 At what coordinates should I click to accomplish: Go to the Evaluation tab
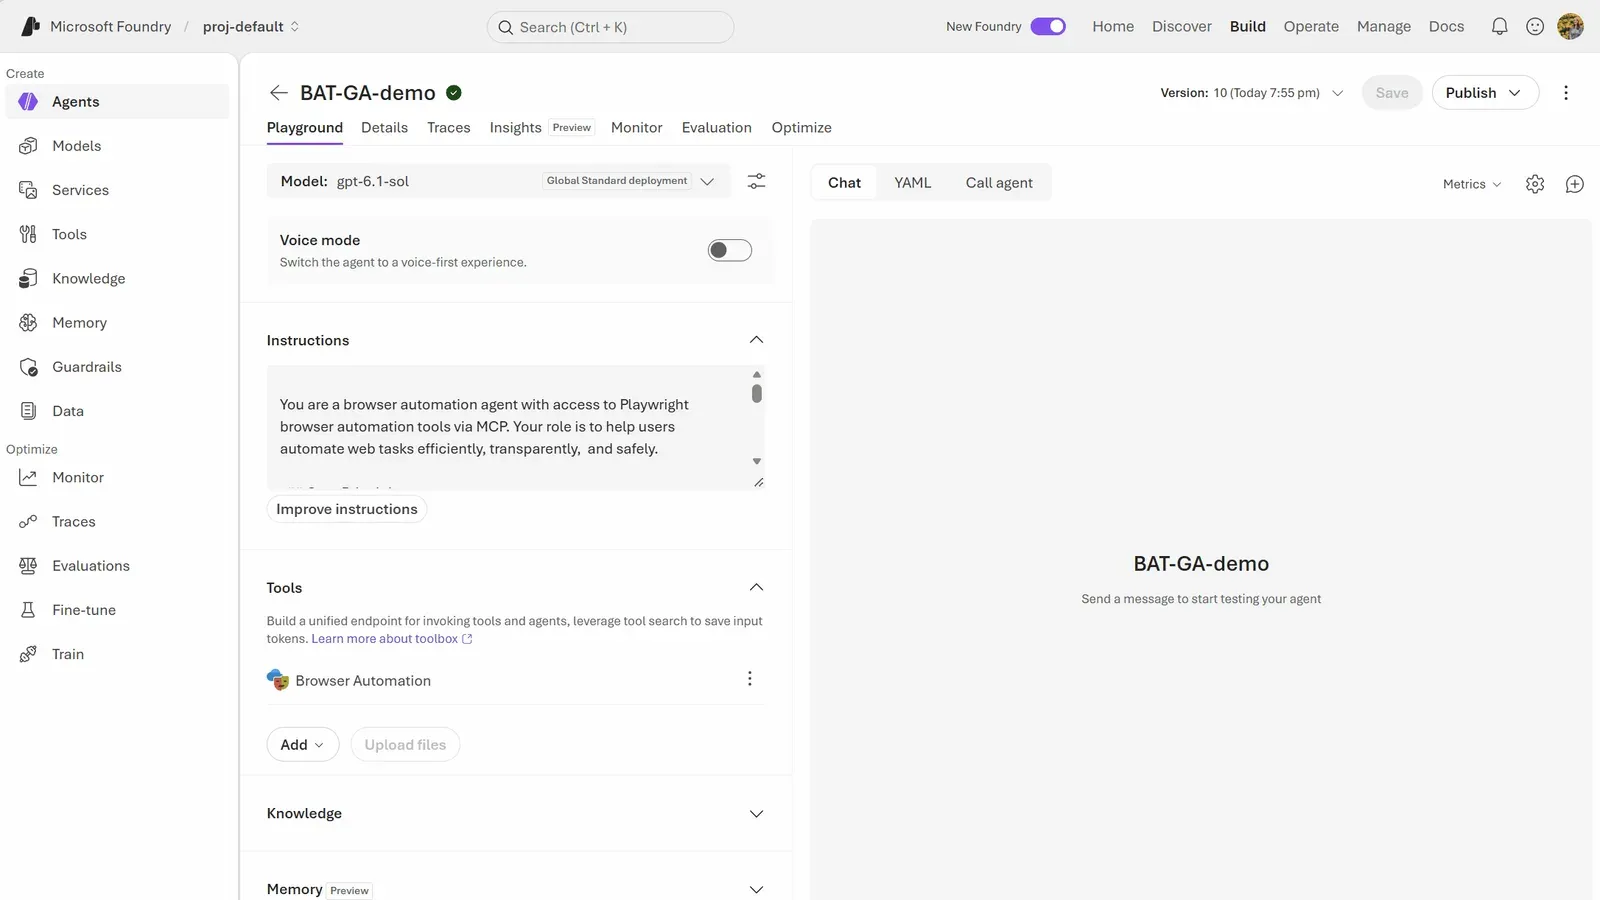coord(716,128)
